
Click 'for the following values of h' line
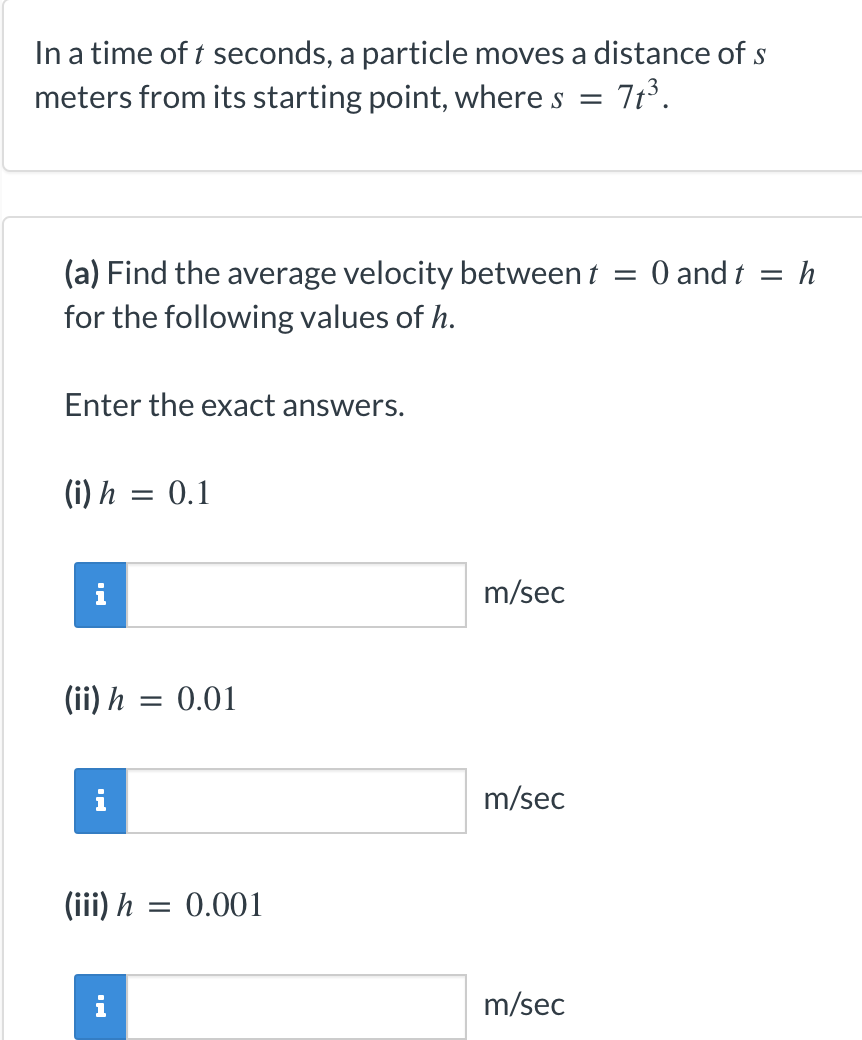click(260, 317)
